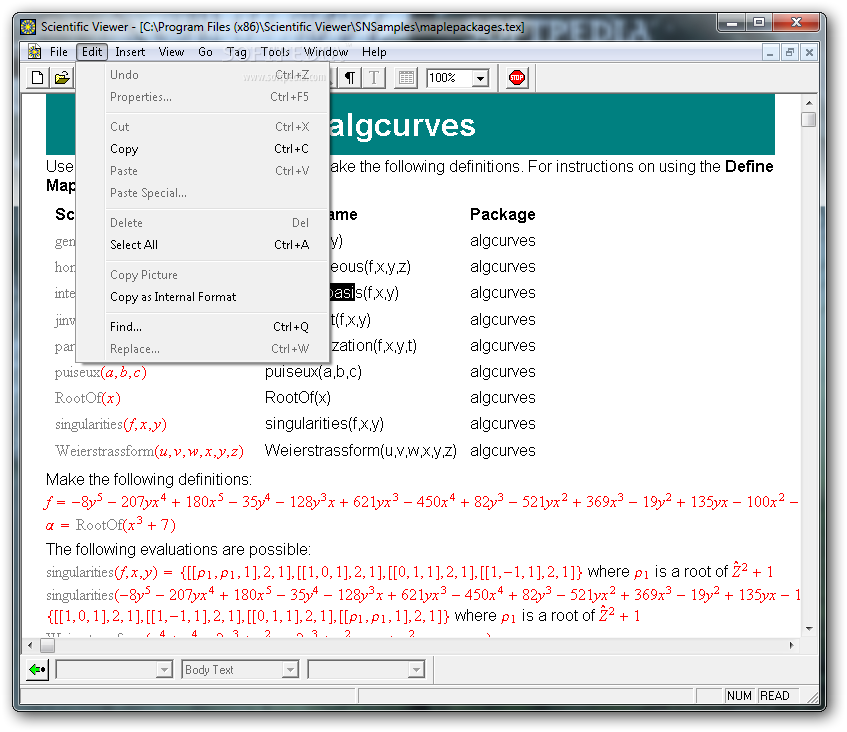Close the Edit menu
Image resolution: width=847 pixels, height=732 pixels.
pos(92,52)
